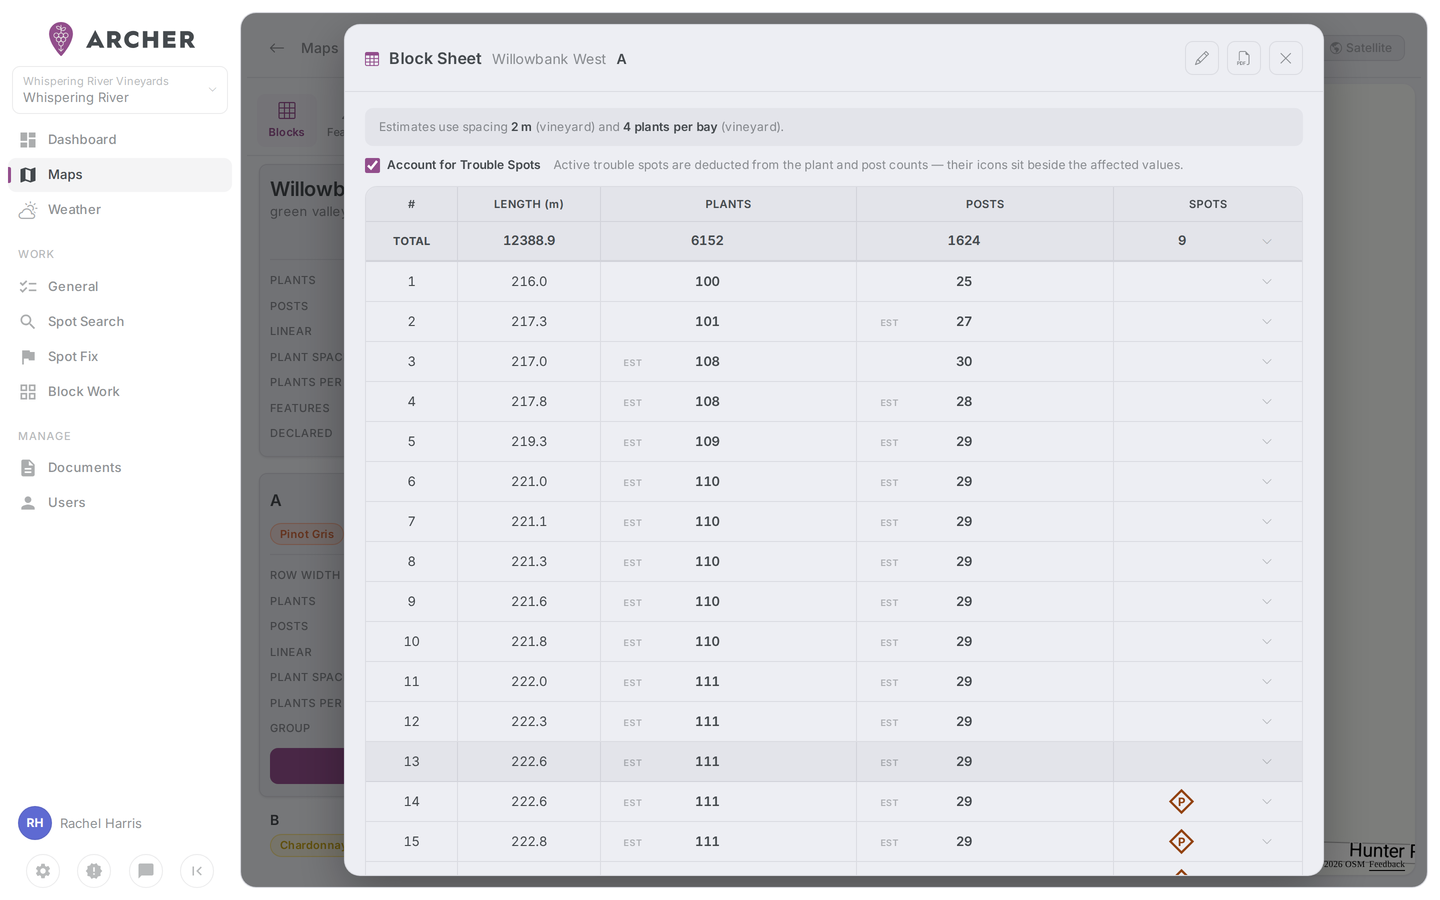Select row 13 length 222.6
1440x900 pixels.
(529, 761)
